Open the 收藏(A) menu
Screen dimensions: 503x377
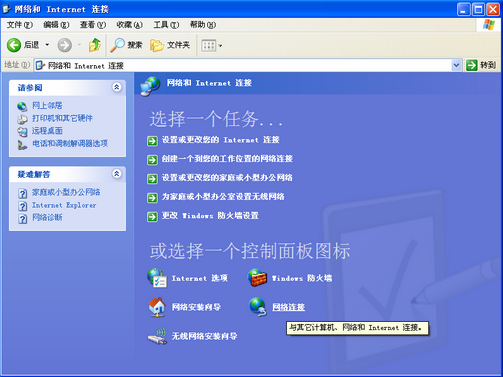(x=129, y=25)
